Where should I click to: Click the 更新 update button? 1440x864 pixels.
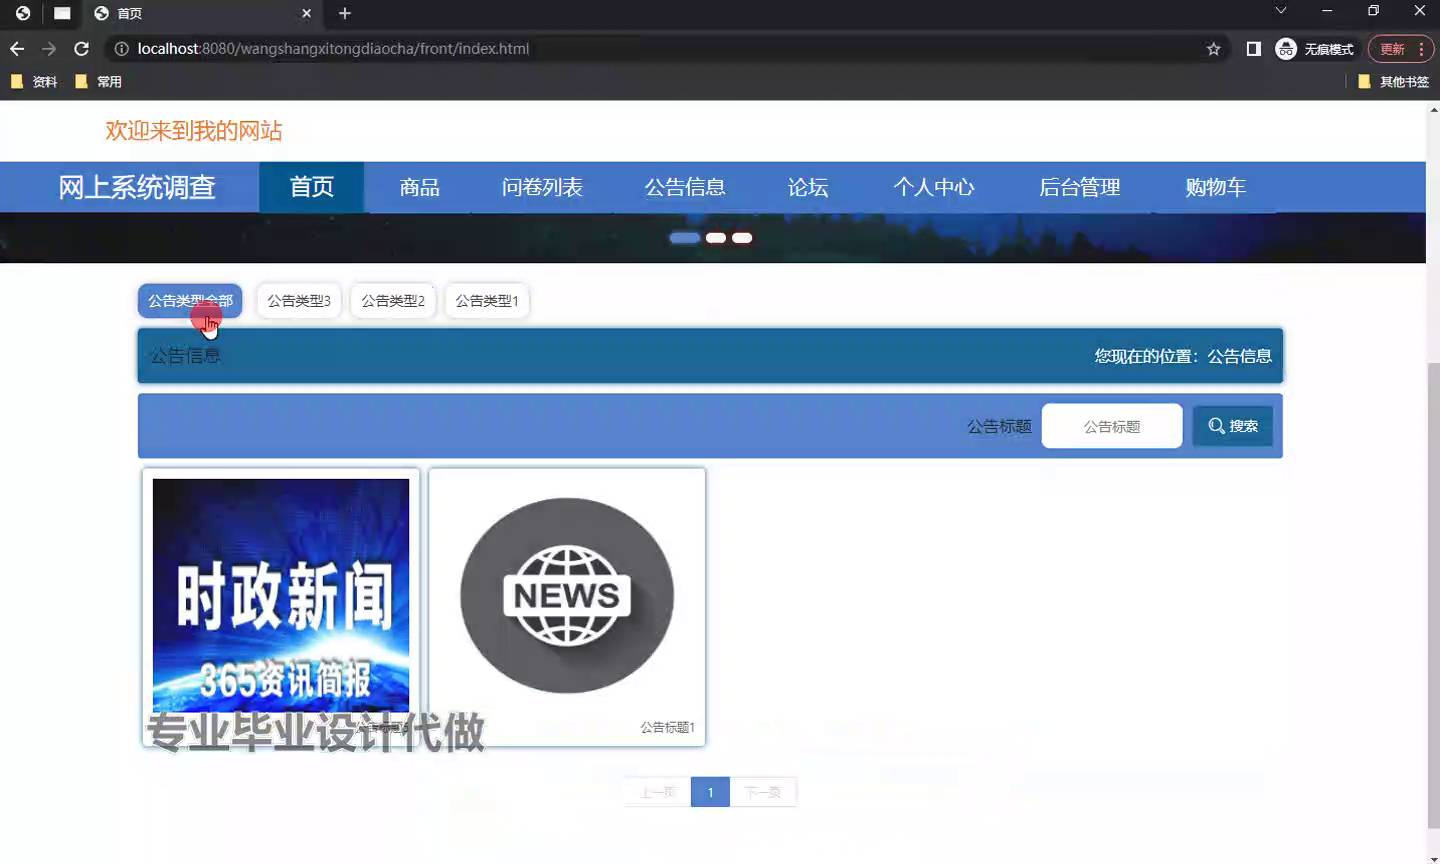click(x=1392, y=48)
